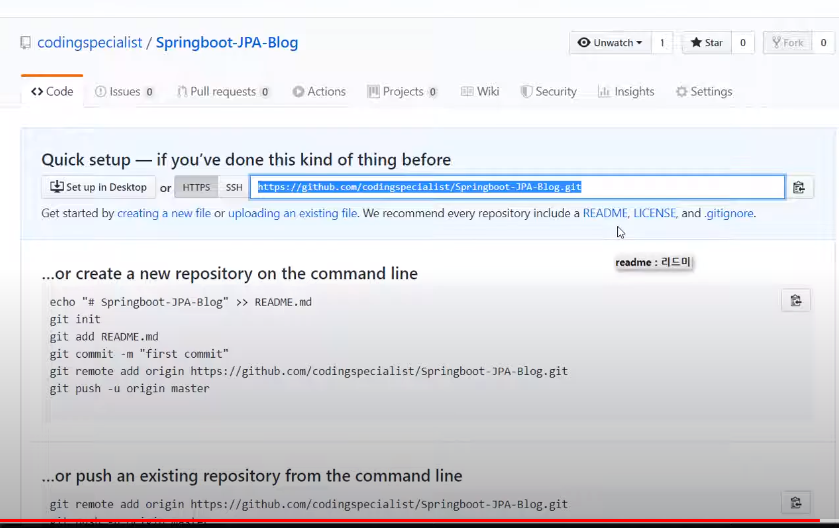Open the Settings tab
Image resolution: width=839 pixels, height=528 pixels.
[704, 91]
